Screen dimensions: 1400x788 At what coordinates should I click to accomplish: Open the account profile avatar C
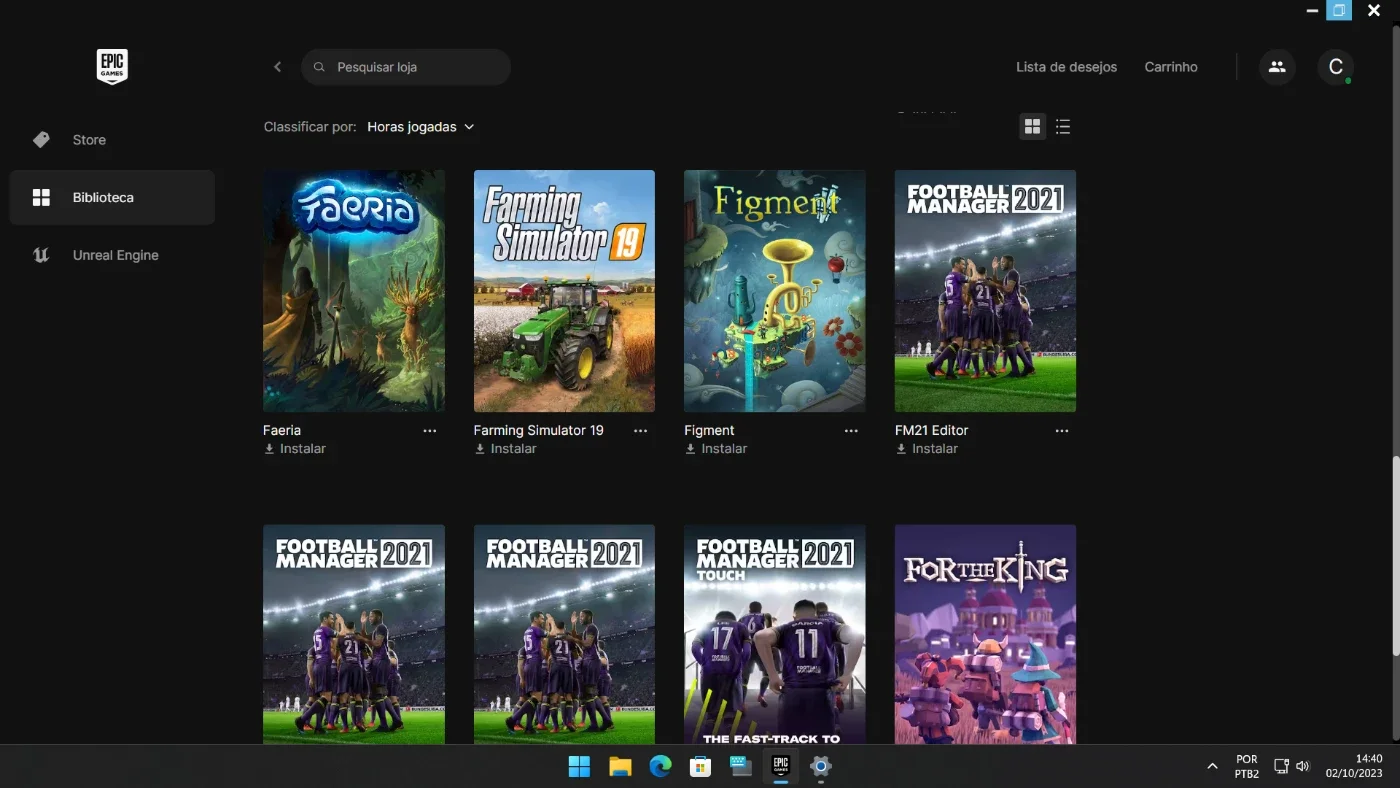tap(1335, 67)
